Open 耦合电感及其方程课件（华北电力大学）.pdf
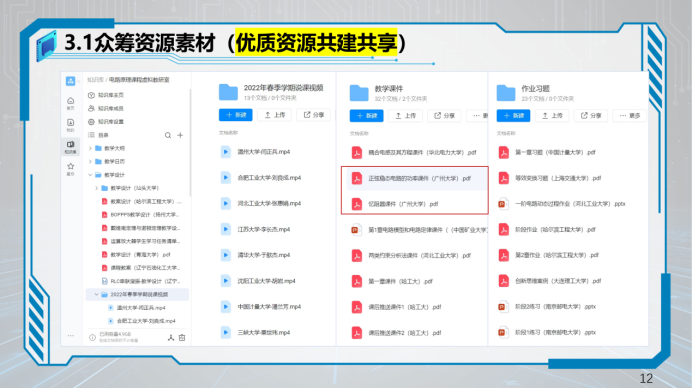Screen dimensions: 693x388 click(x=423, y=152)
